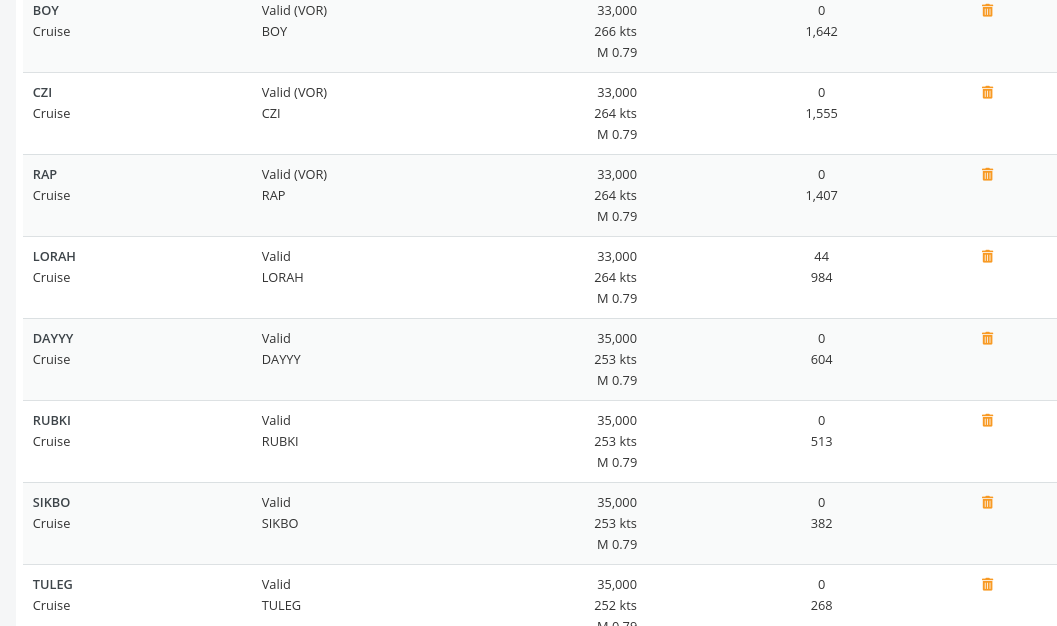Remove the RAP waypoint with trash icon

[987, 174]
